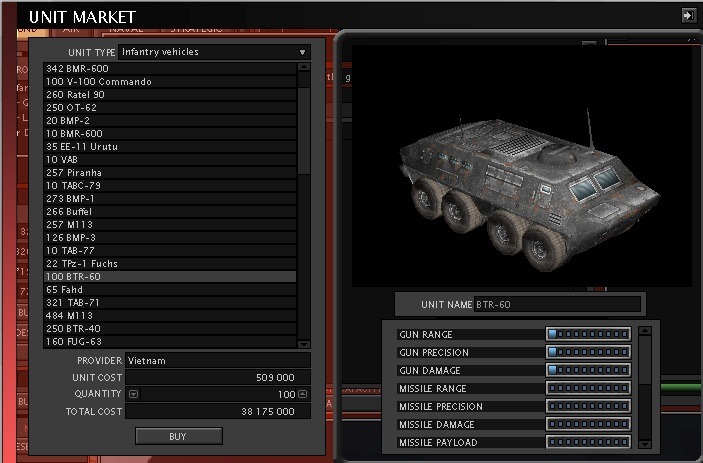Choose 257 Piranha unit entry

tap(170, 173)
